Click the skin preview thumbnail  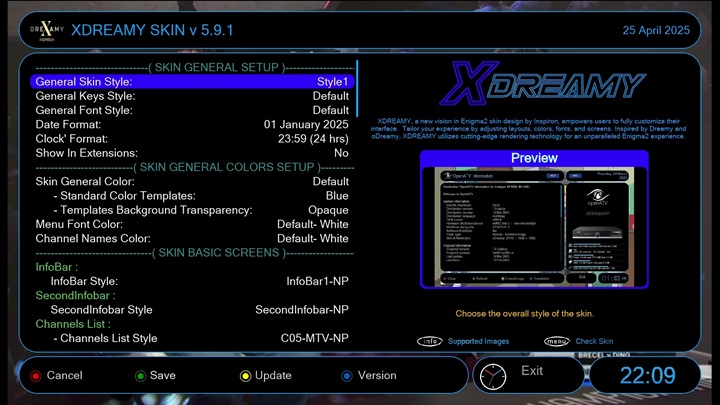(x=534, y=227)
